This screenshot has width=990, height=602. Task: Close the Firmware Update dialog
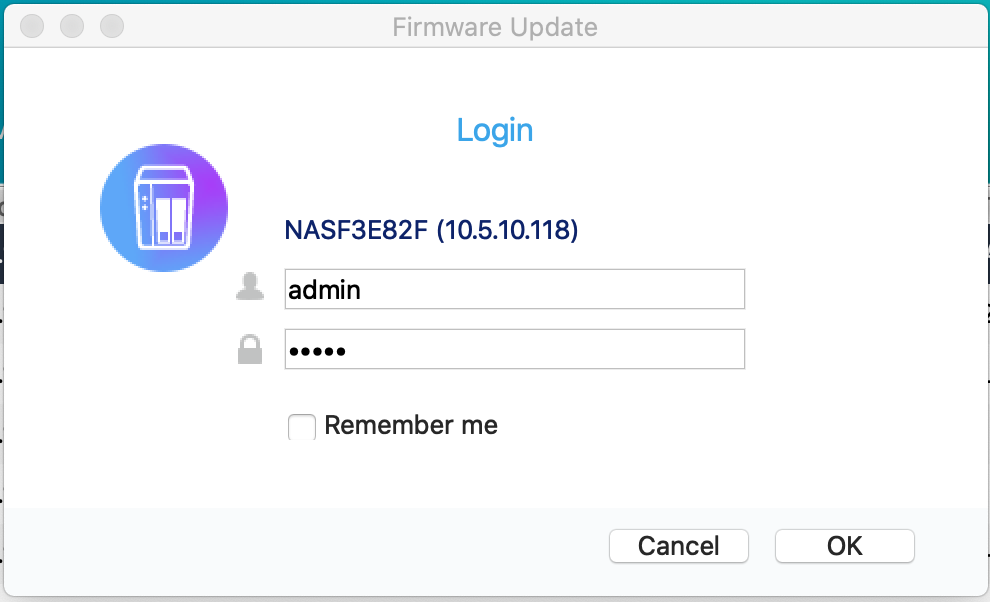(32, 27)
